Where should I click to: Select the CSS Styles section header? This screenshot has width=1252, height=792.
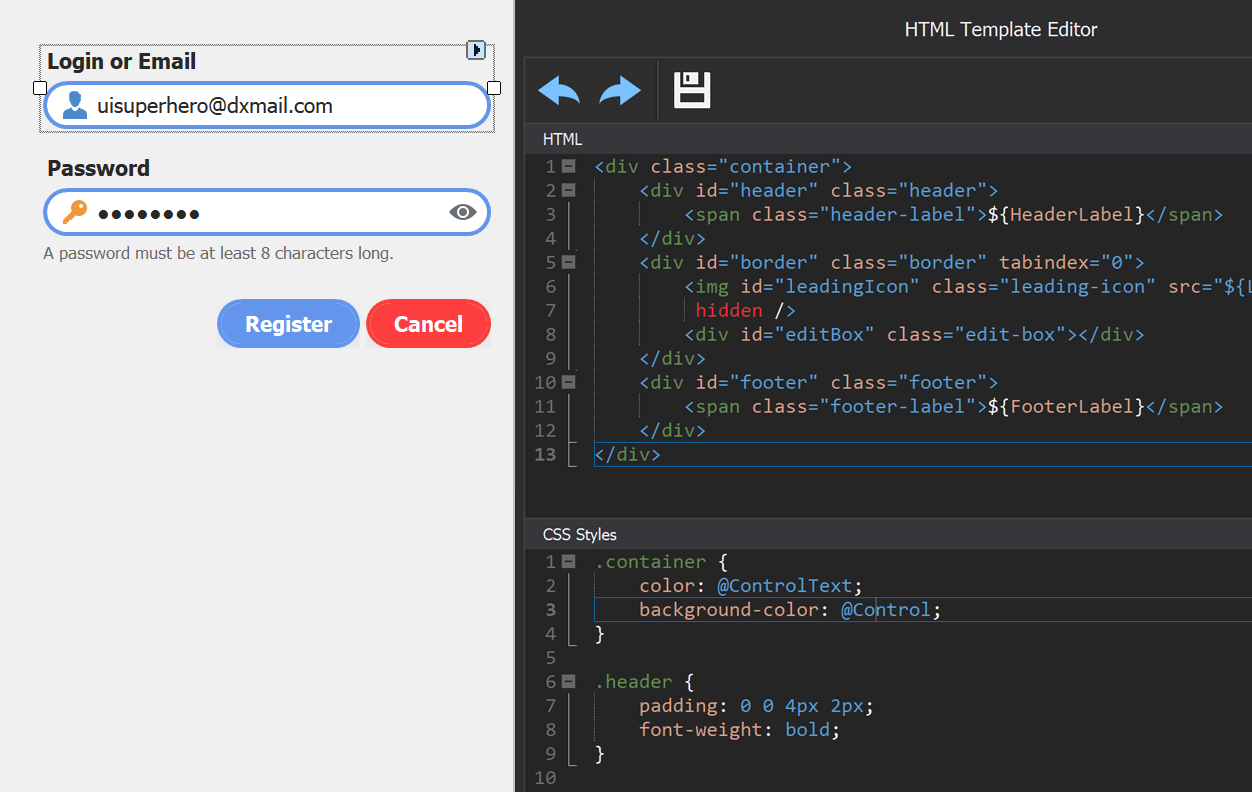(x=579, y=535)
